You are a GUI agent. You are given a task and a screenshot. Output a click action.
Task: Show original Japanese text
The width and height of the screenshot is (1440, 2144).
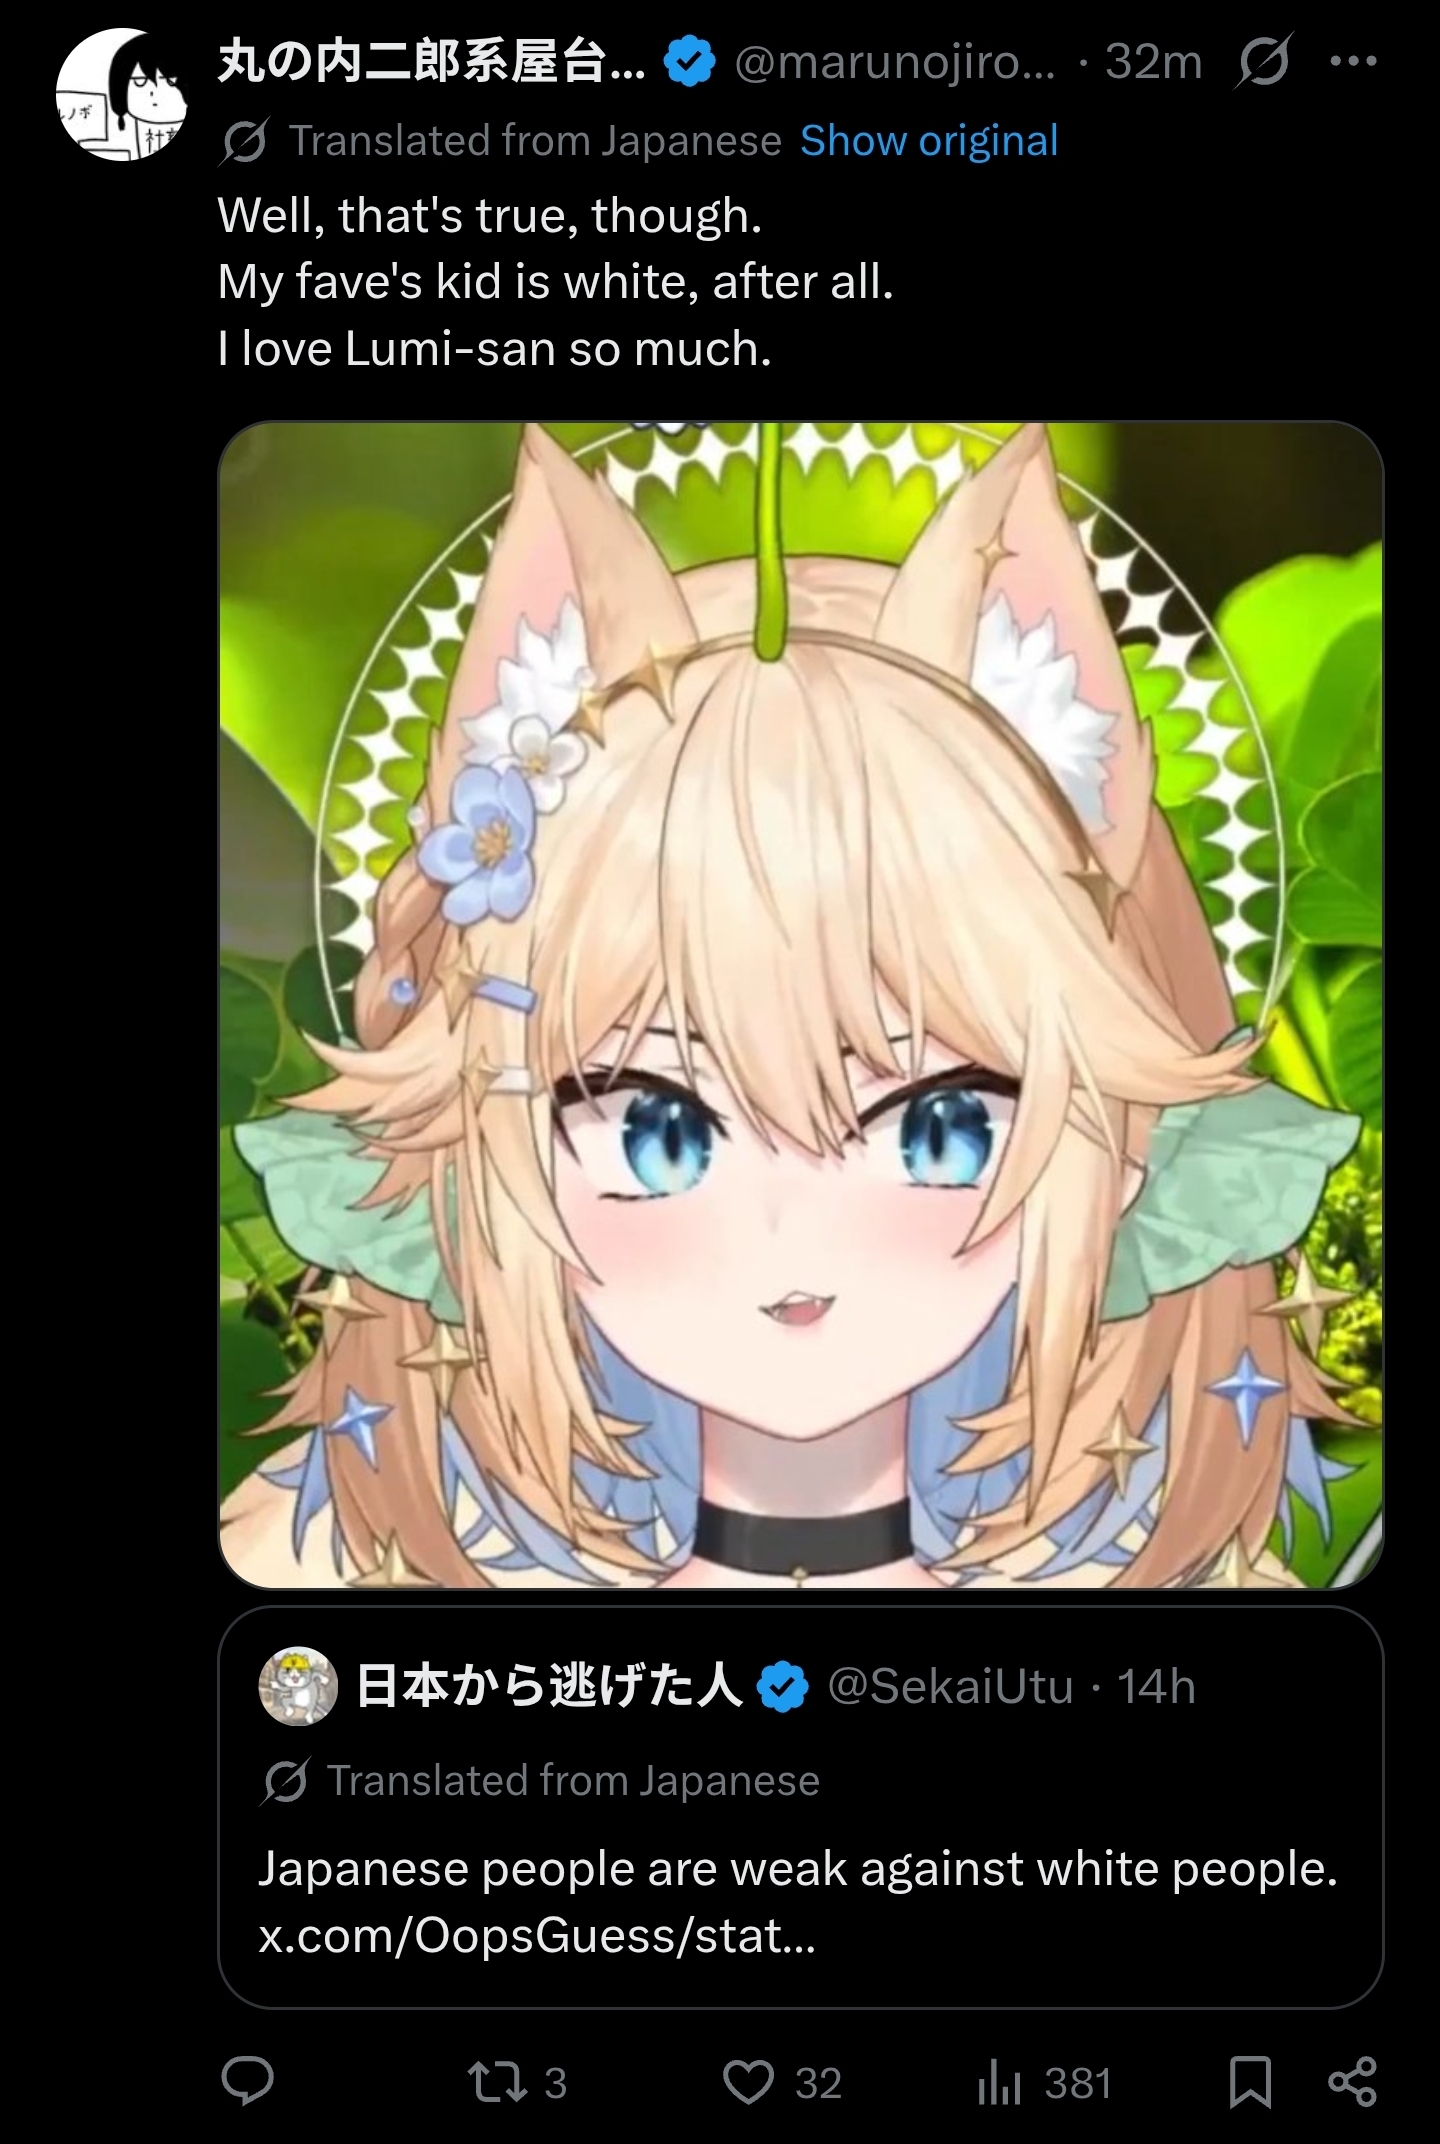(929, 141)
